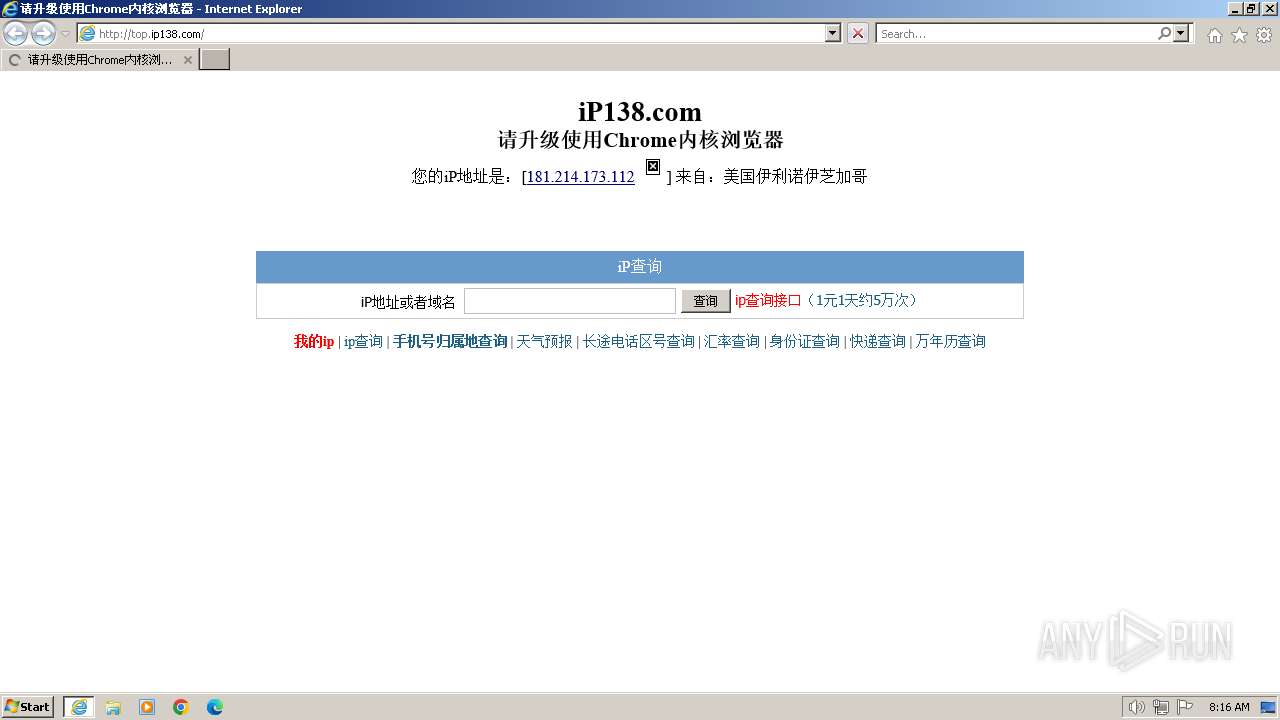Image resolution: width=1280 pixels, height=720 pixels.
Task: Click the IP address 181.214.173.112 link
Action: click(x=580, y=177)
